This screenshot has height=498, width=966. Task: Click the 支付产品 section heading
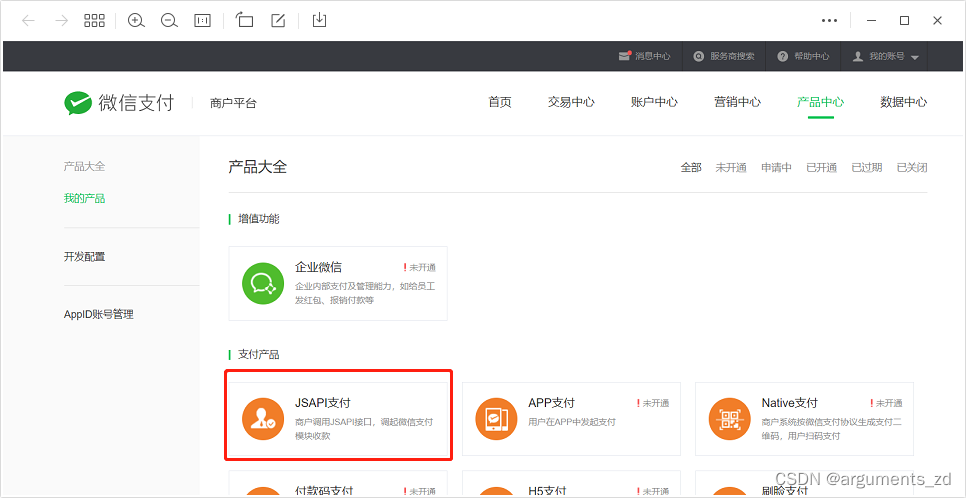pos(259,355)
